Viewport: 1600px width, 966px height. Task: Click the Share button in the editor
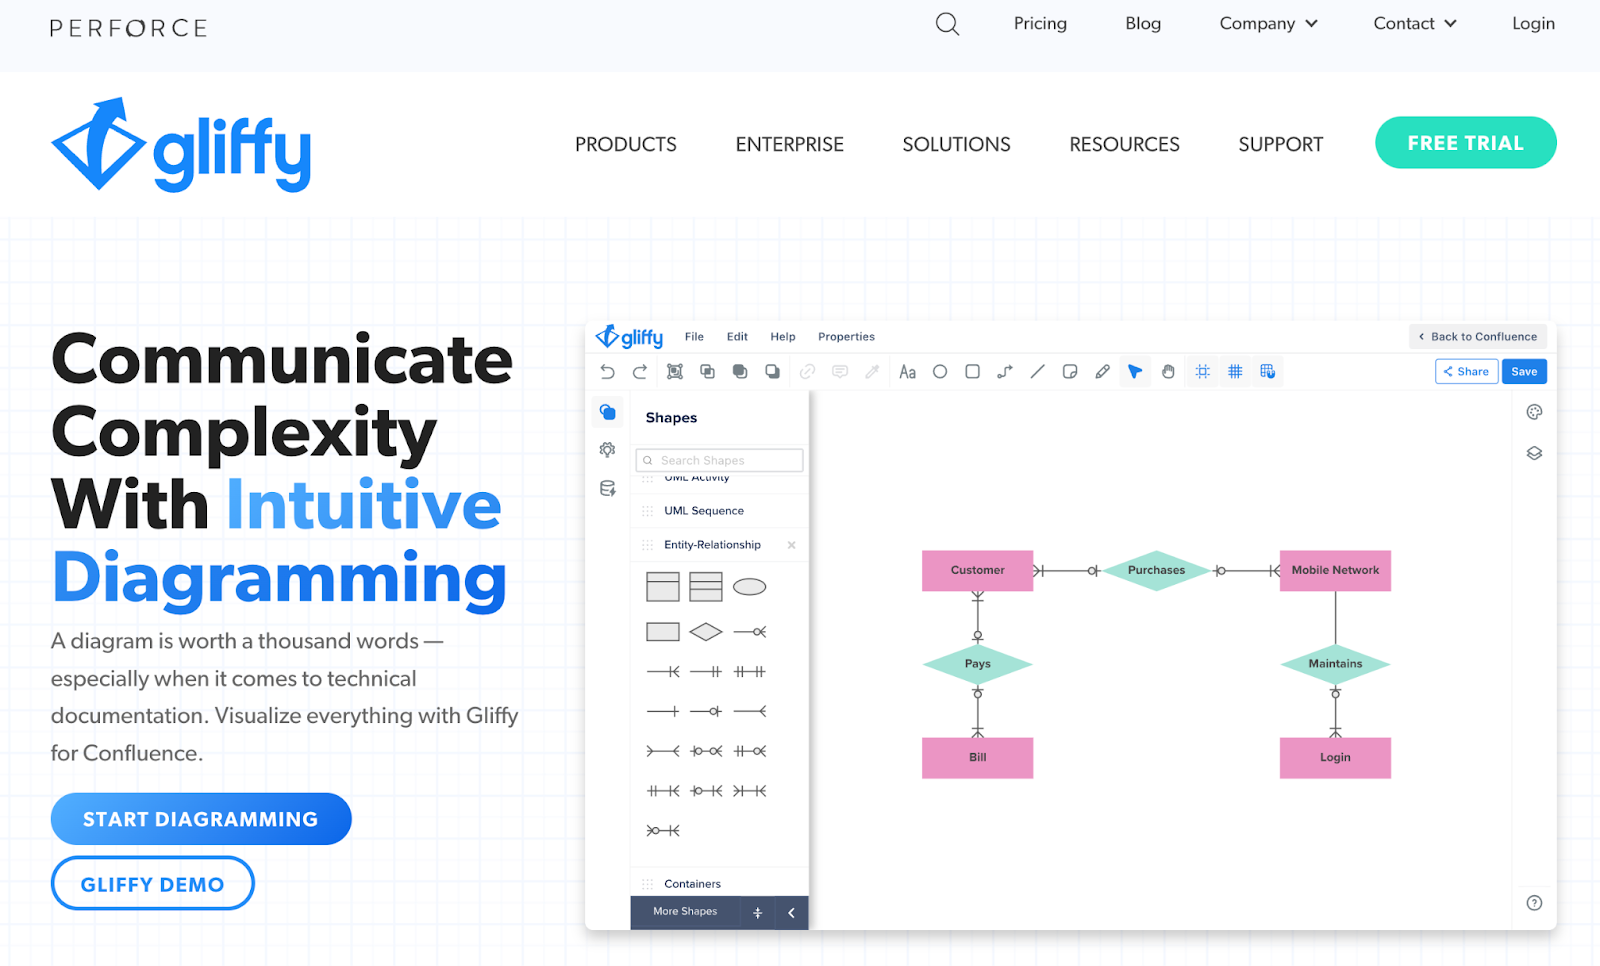click(1466, 372)
